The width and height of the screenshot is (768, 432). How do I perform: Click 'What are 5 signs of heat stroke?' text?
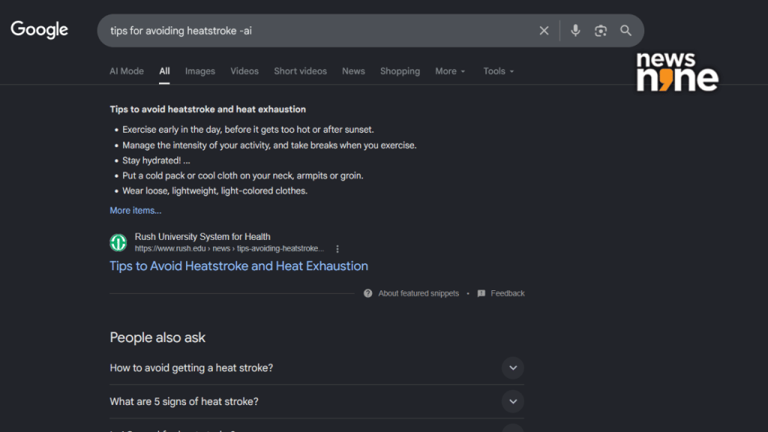coord(184,402)
